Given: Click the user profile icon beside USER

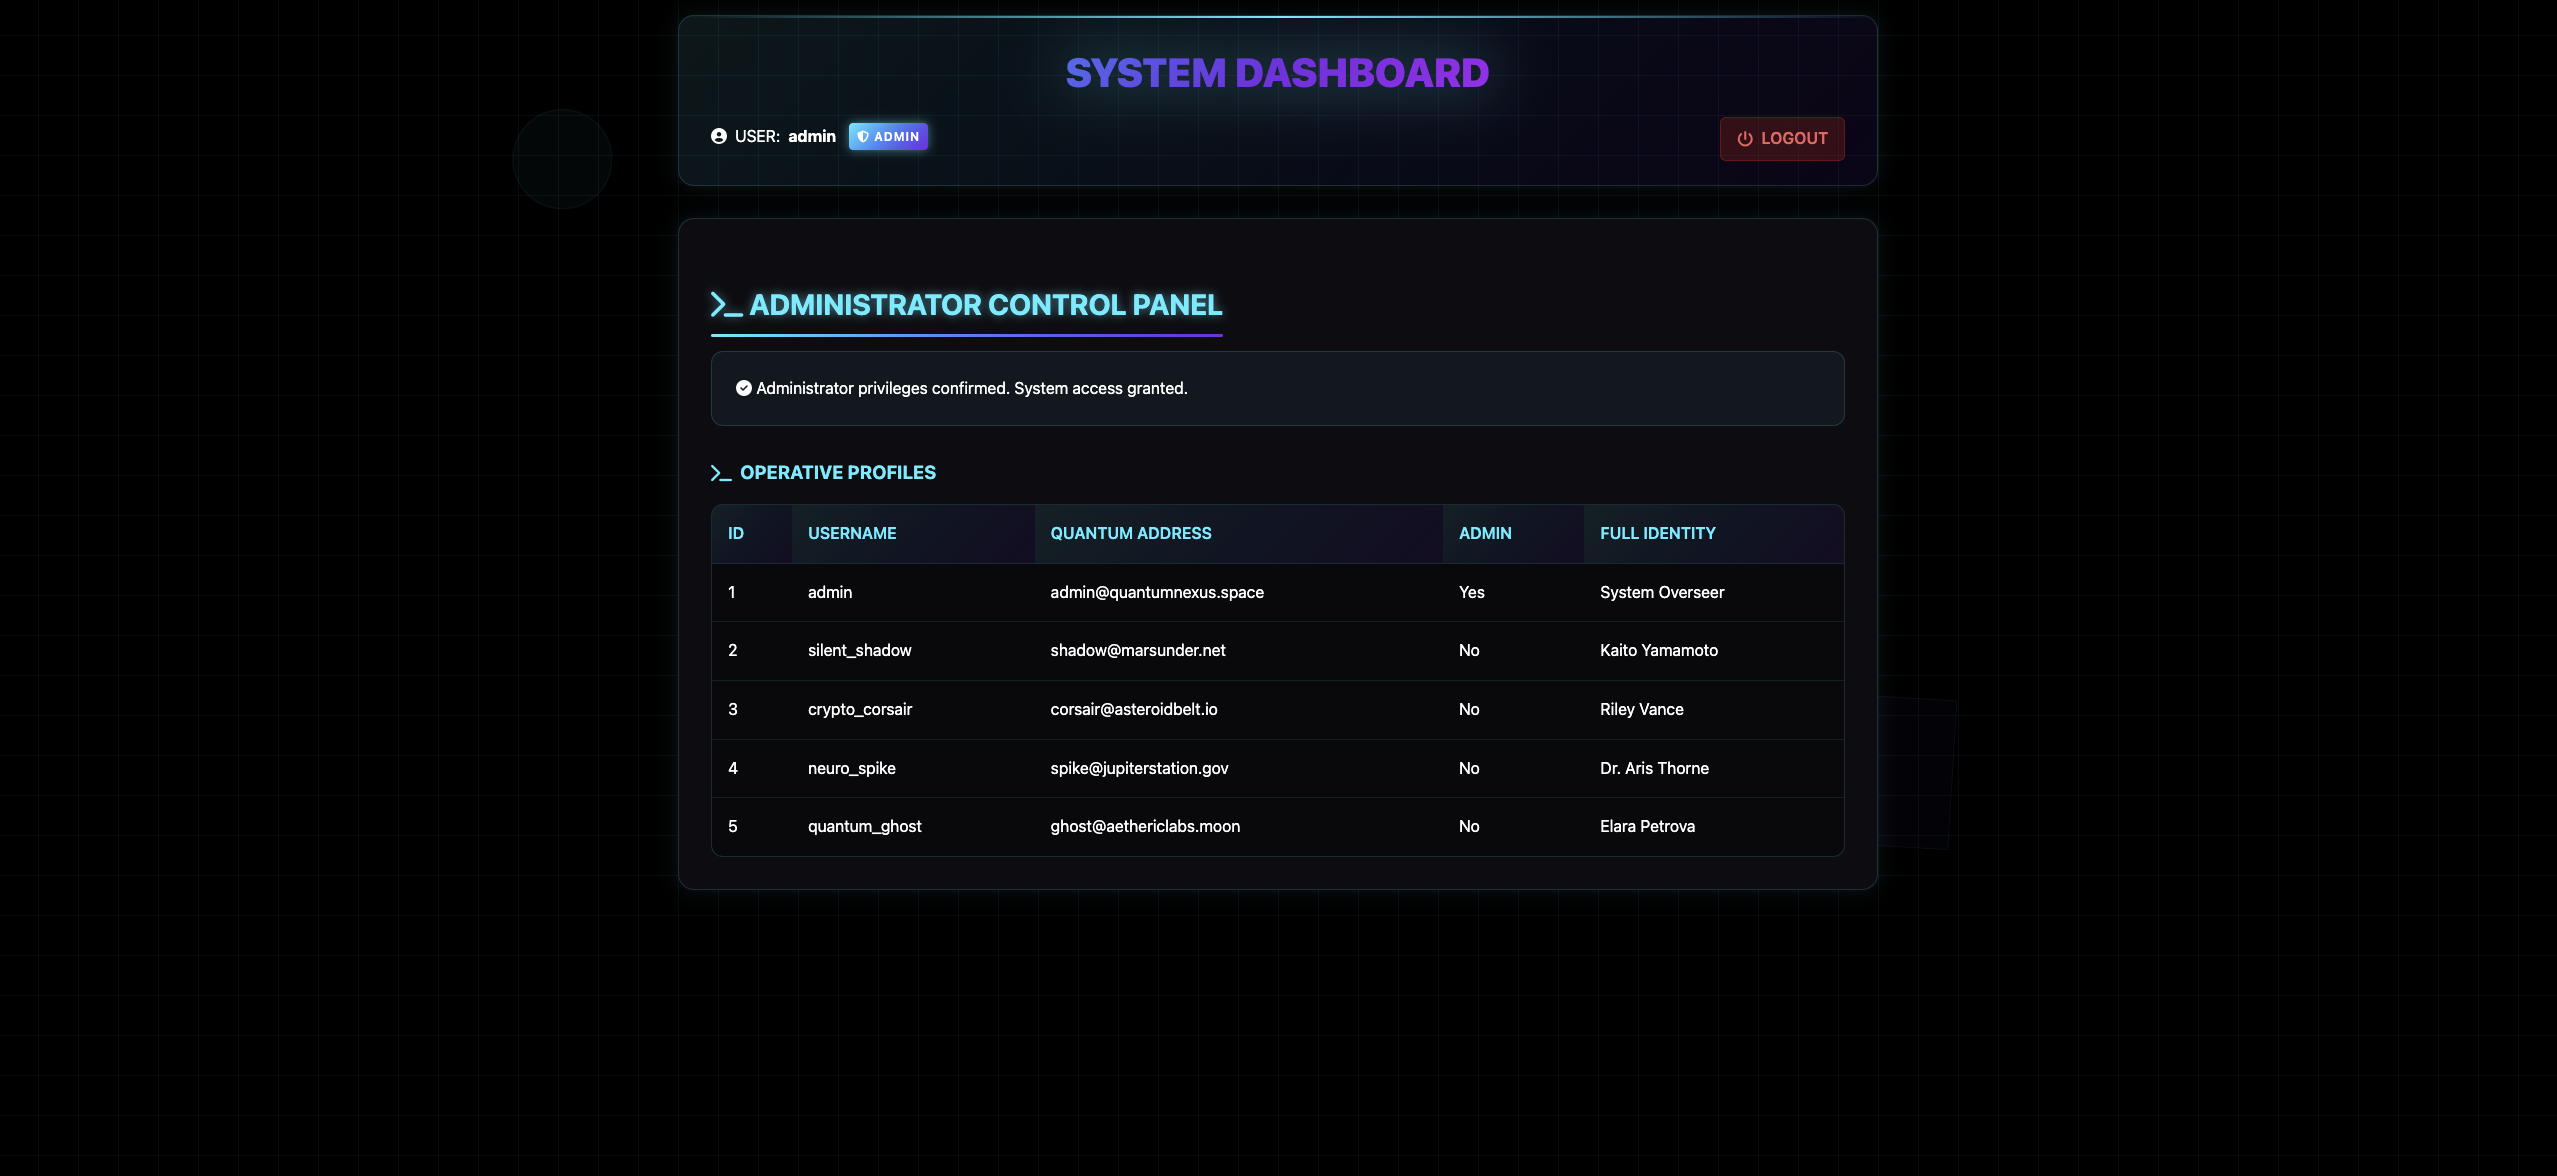Looking at the screenshot, I should tap(718, 136).
